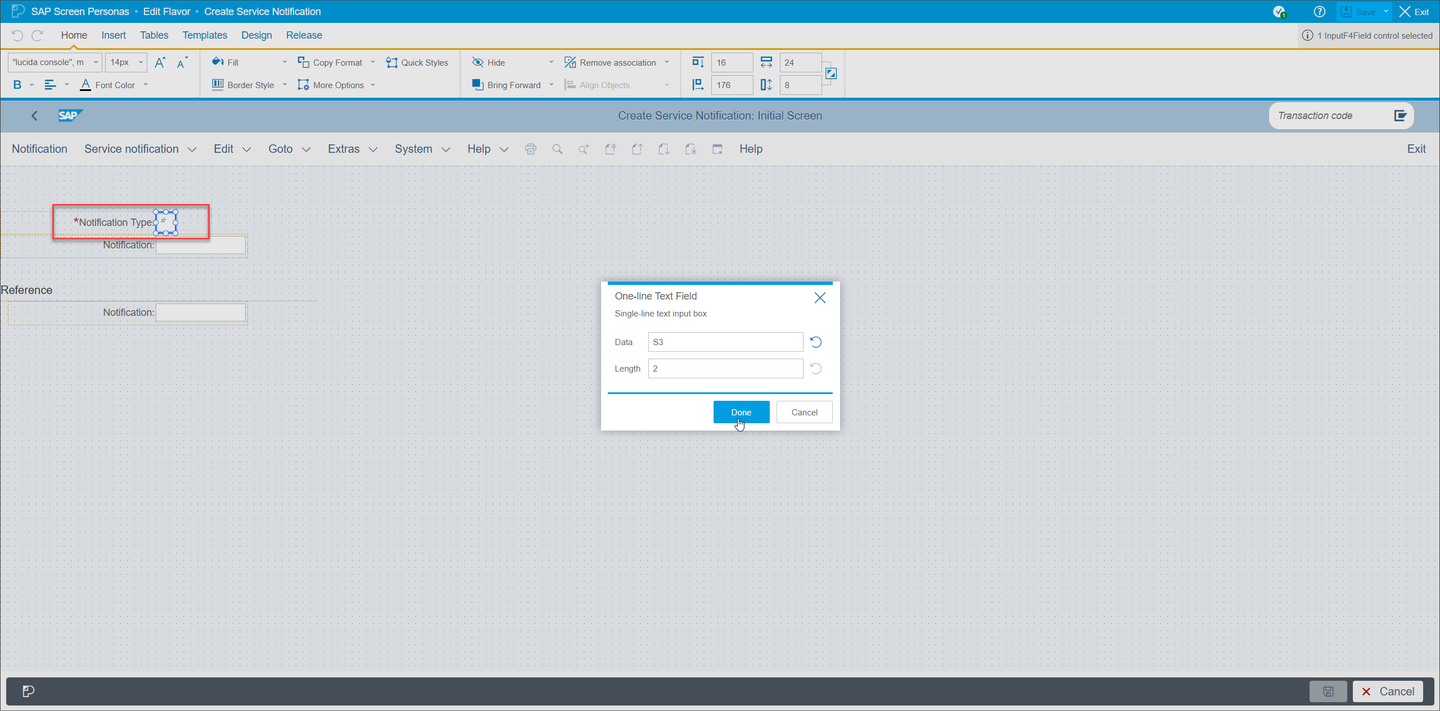Close the One-line Text Field dialog

(x=820, y=298)
